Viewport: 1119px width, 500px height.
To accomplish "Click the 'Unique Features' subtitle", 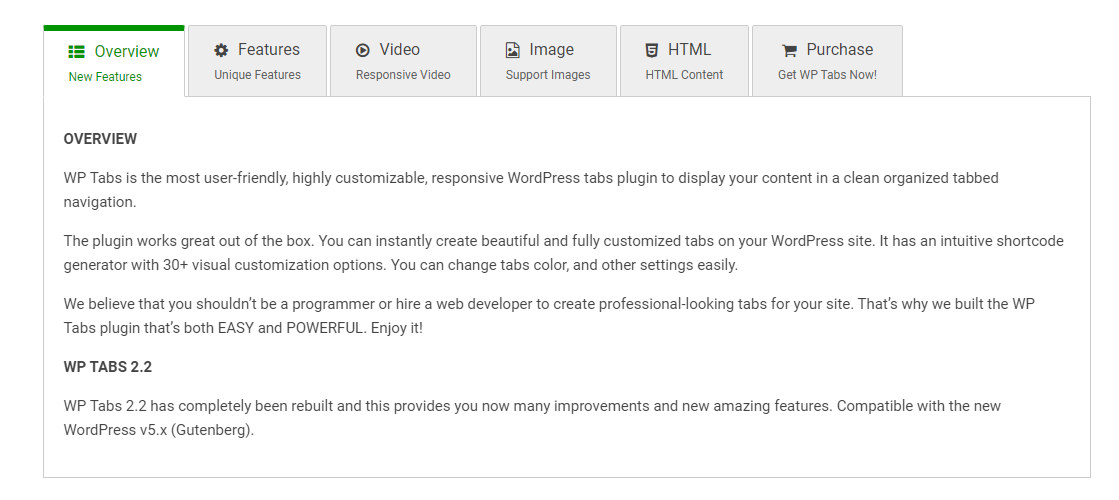I will (x=258, y=74).
